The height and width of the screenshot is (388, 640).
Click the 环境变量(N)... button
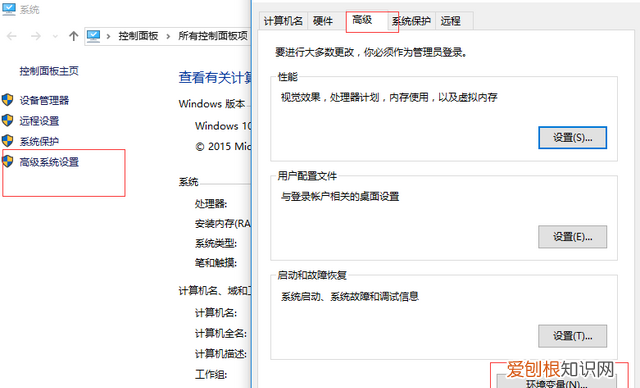tap(557, 382)
